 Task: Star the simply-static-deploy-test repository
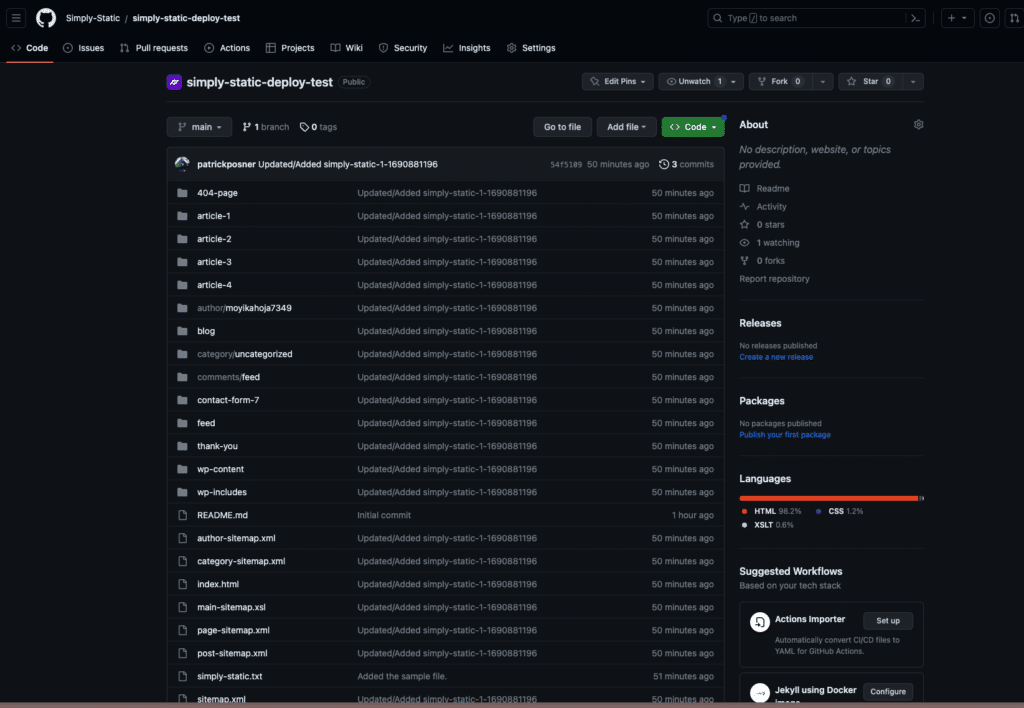[871, 82]
